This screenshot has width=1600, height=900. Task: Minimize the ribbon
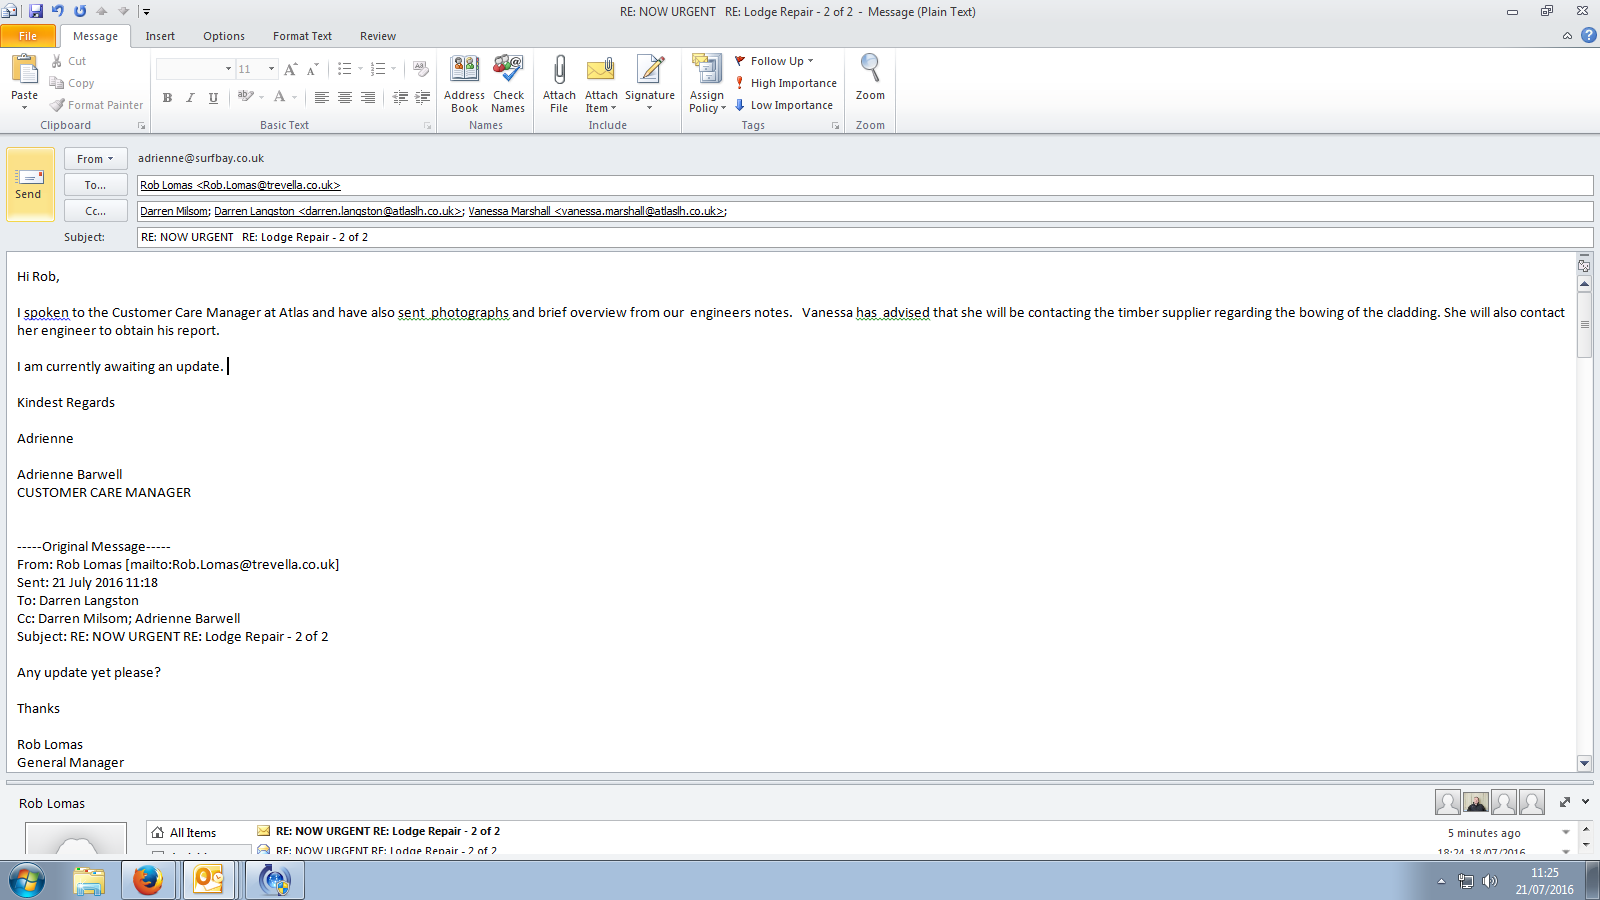pyautogui.click(x=1567, y=35)
